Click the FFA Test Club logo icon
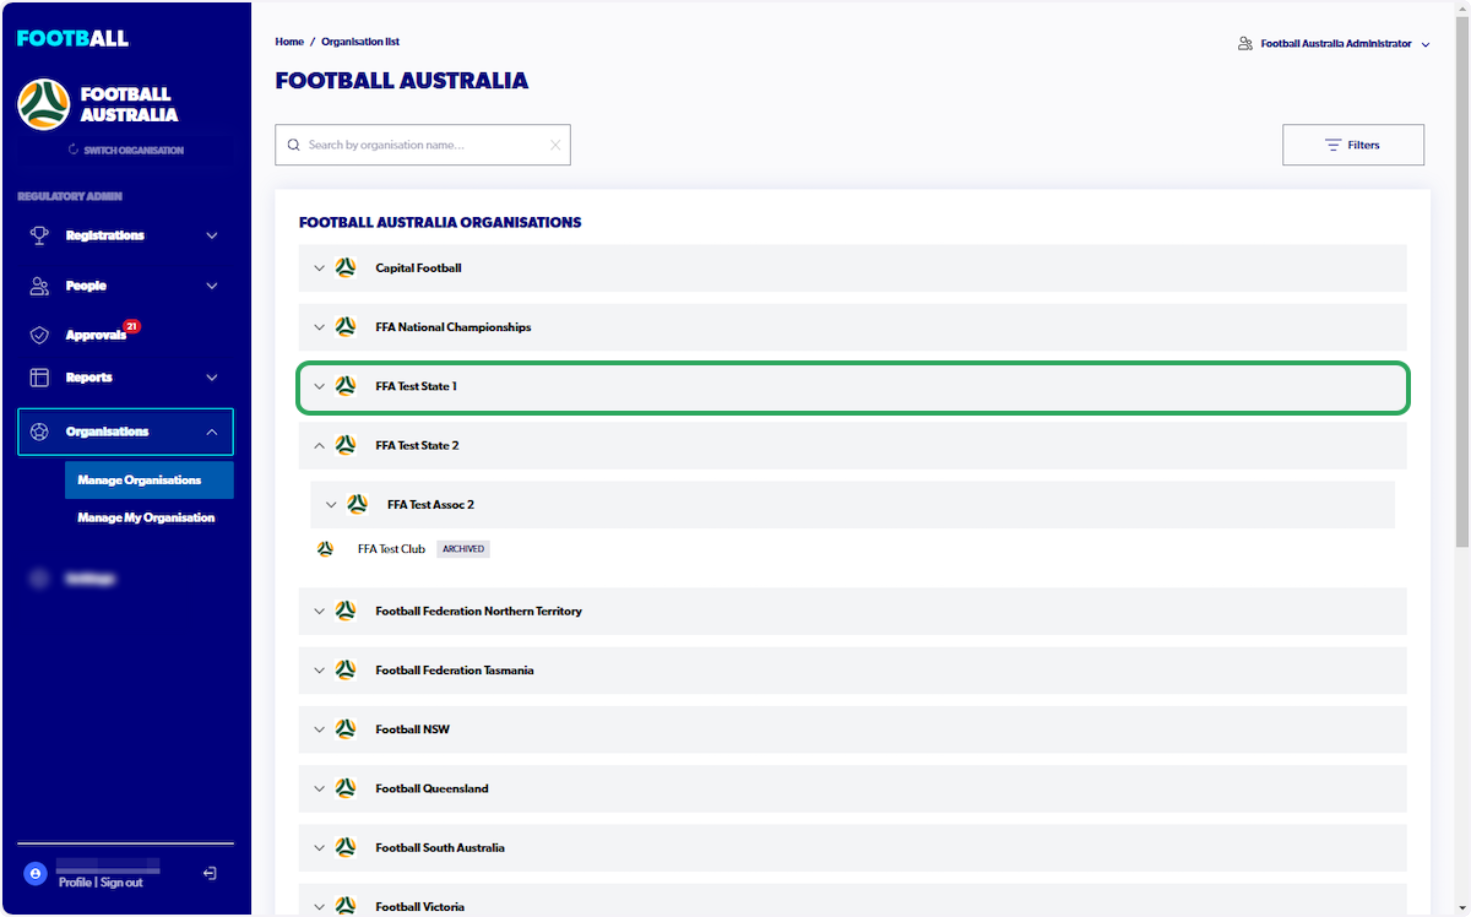The width and height of the screenshot is (1471, 917). [x=325, y=549]
